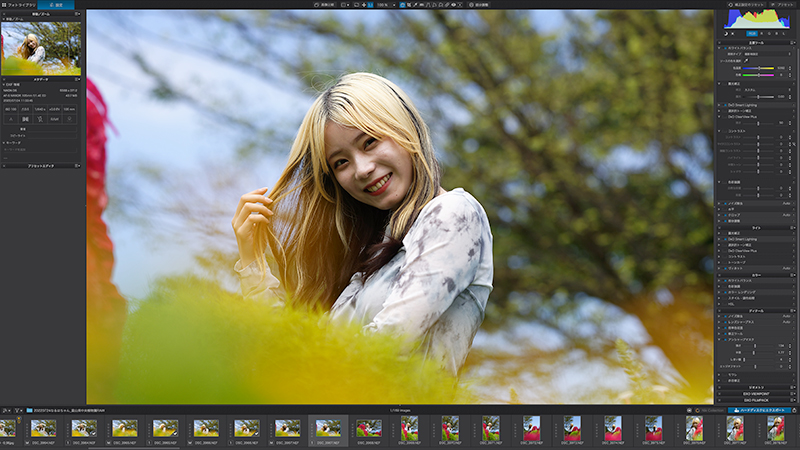Click the compare image button in toolbar

[324, 5]
